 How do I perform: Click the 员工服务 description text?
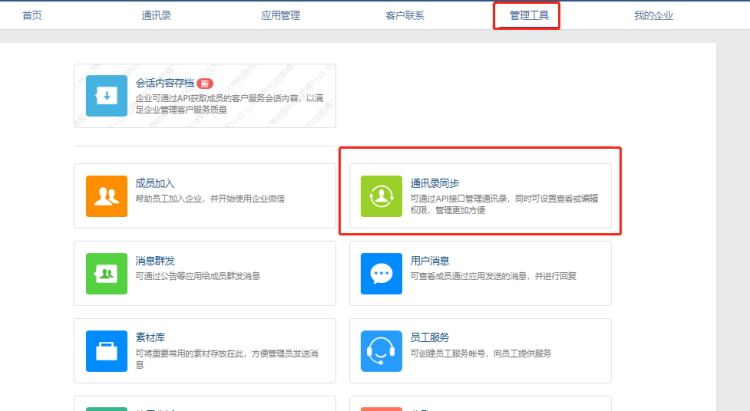click(x=480, y=353)
